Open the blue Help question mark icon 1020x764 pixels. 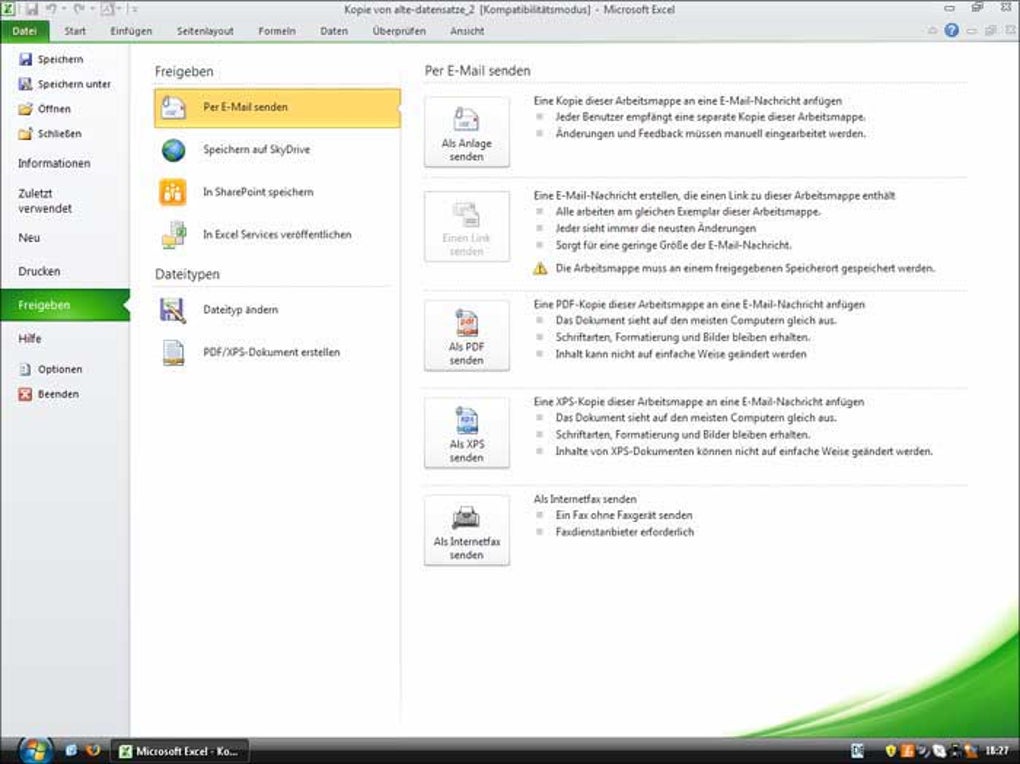click(x=951, y=30)
